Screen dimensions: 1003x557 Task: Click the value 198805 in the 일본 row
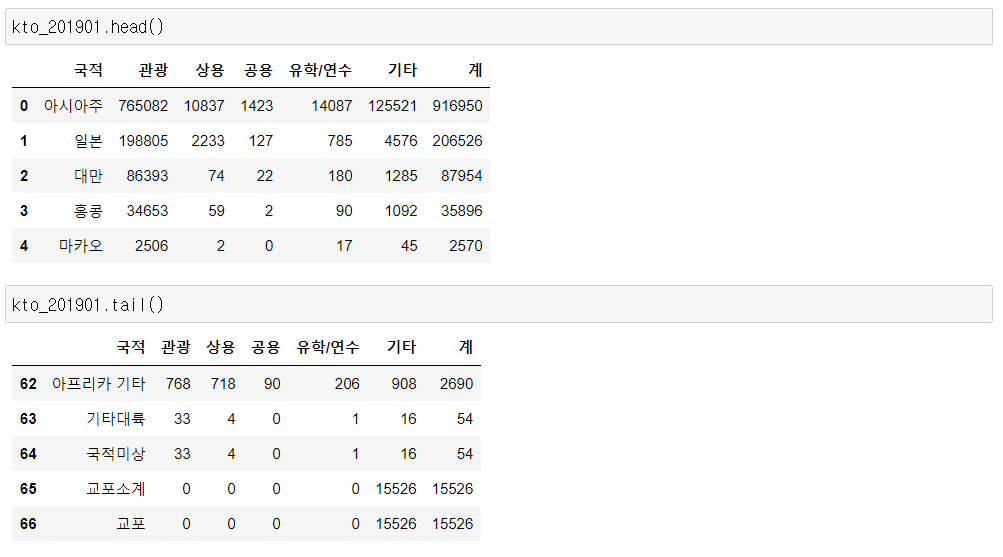[x=143, y=141]
